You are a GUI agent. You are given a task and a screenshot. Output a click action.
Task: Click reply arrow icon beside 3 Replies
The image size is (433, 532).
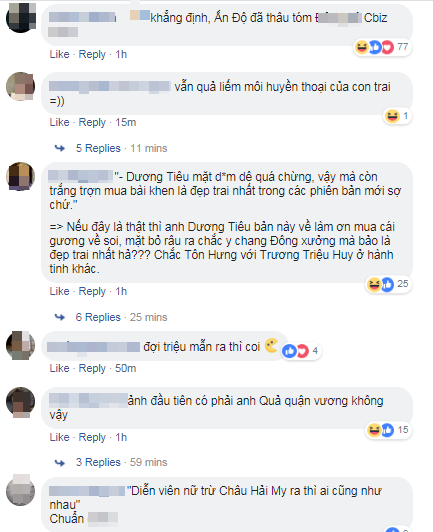click(x=60, y=462)
